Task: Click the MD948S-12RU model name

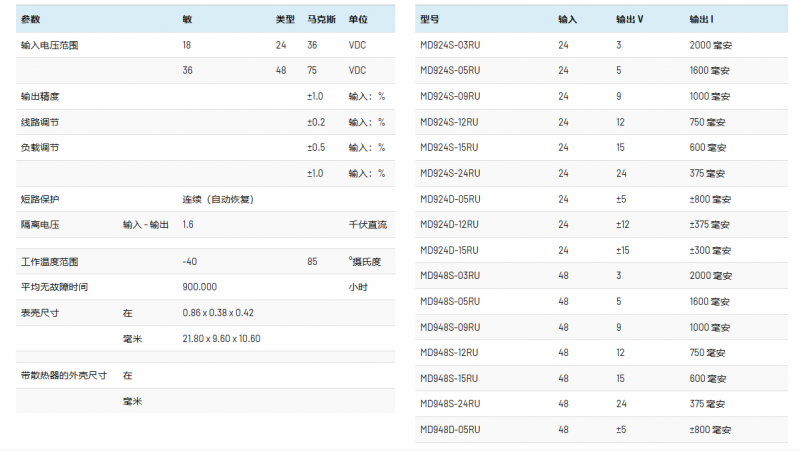Action: pyautogui.click(x=449, y=353)
